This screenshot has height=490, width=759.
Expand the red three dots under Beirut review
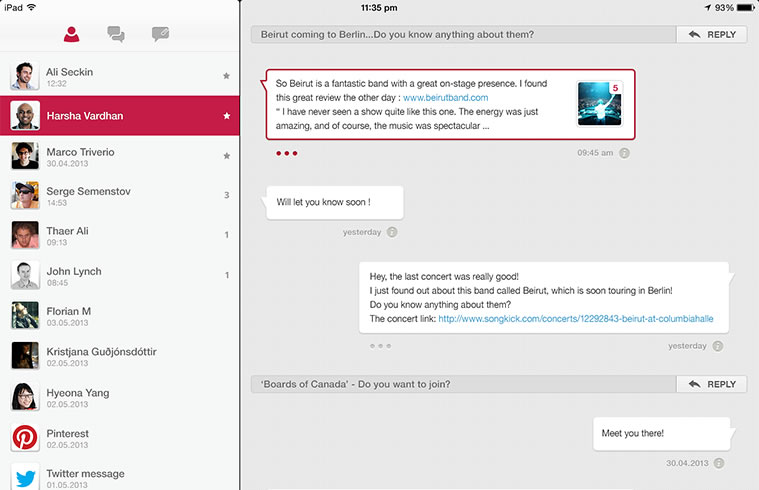point(287,153)
